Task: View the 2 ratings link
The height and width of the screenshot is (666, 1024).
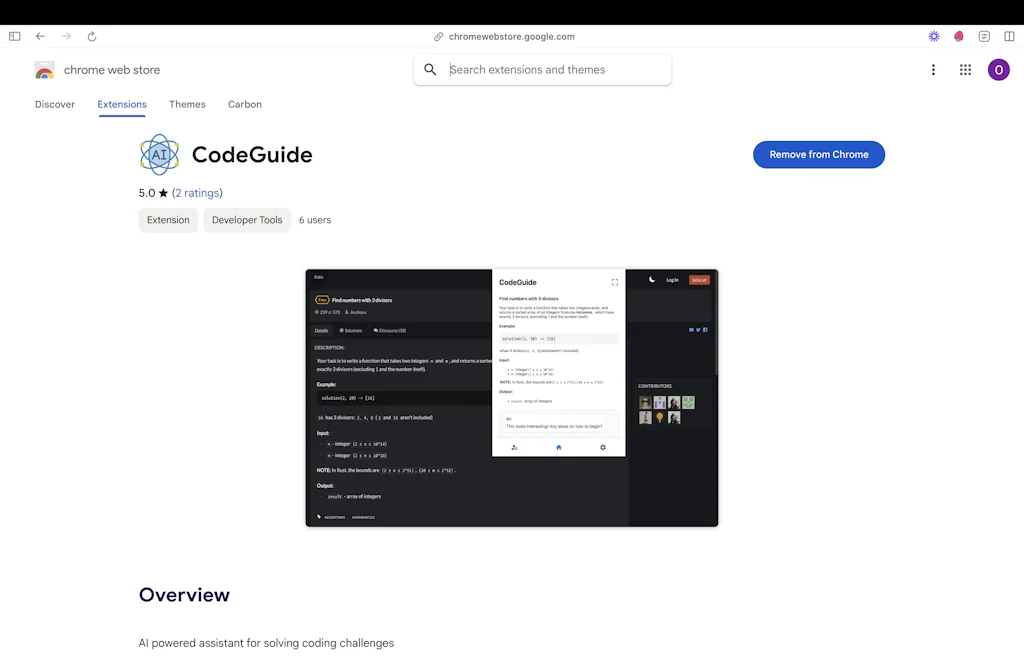Action: [198, 192]
